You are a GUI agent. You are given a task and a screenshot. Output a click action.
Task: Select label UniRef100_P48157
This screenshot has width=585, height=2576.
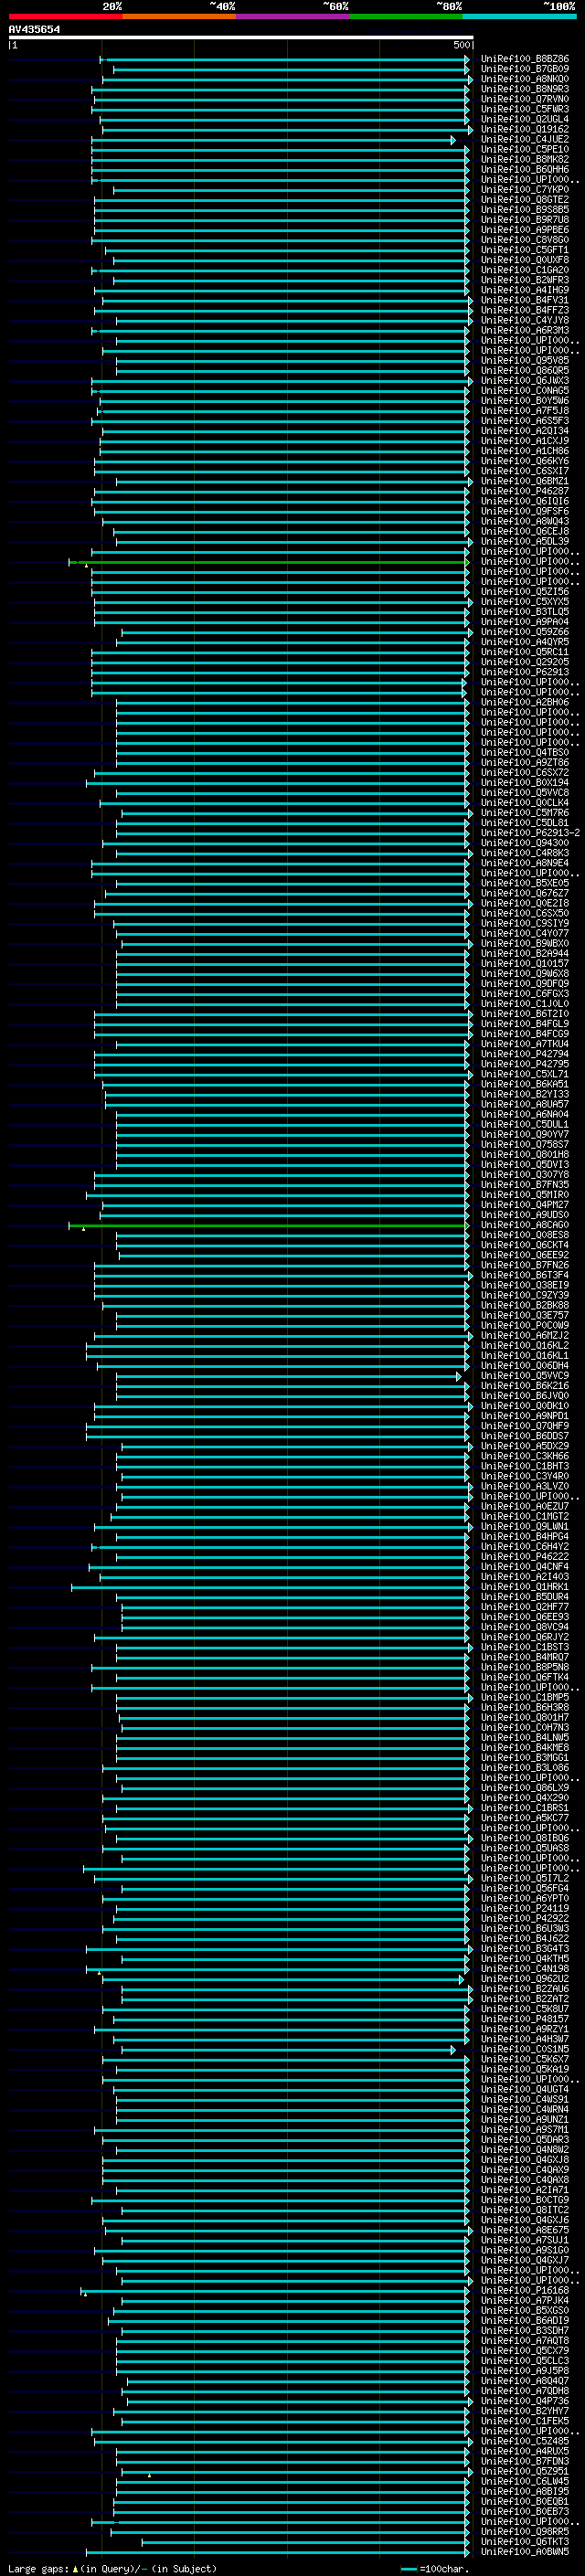(x=525, y=2018)
